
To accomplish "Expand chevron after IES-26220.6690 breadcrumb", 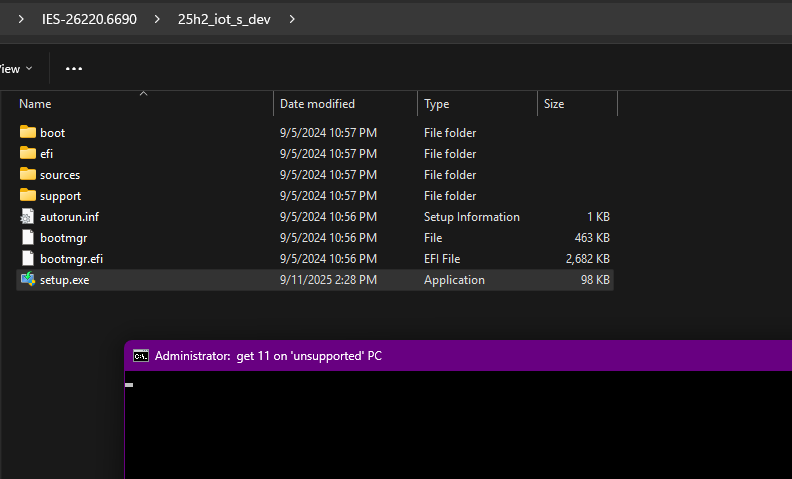I will tap(157, 19).
